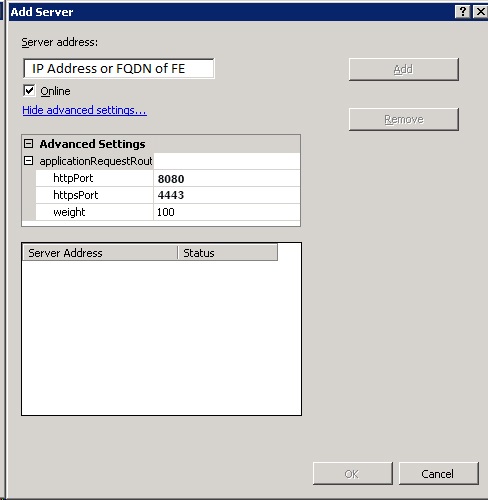The image size is (488, 500).
Task: Click the Add button
Action: click(404, 69)
